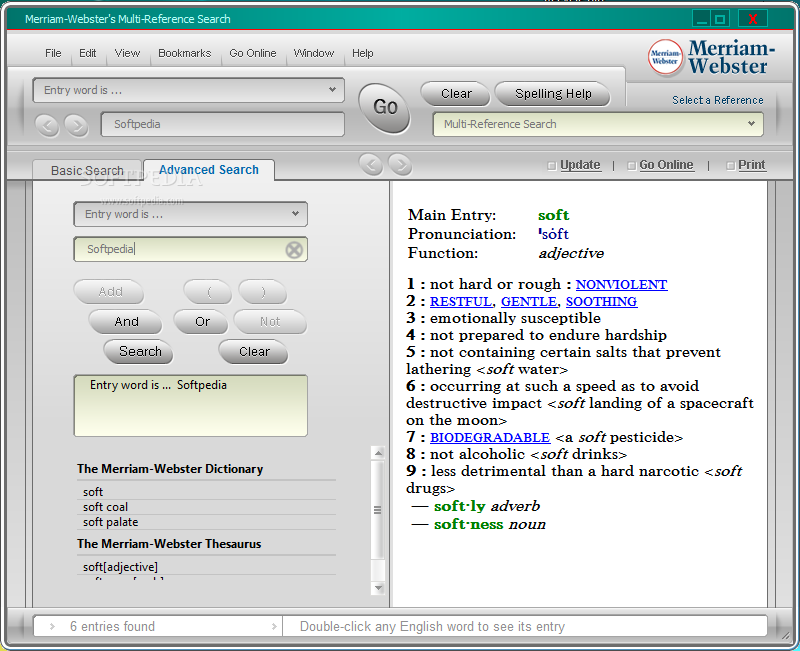Click the small icon beside Update

[x=551, y=166]
